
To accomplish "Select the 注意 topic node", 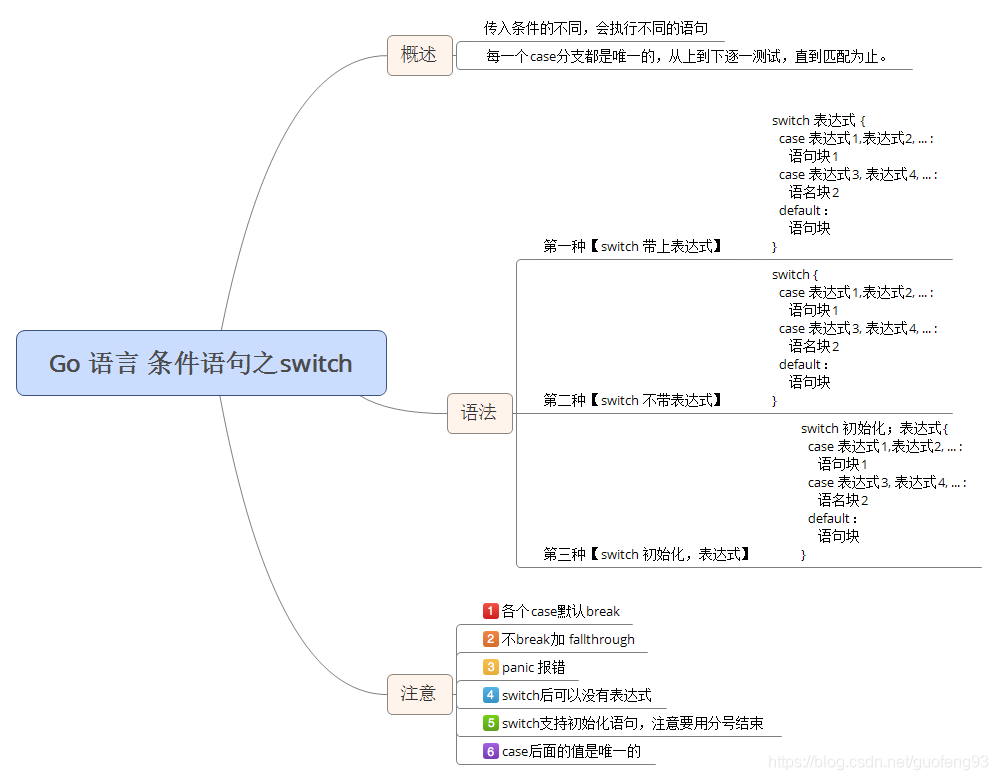I will coord(420,694).
